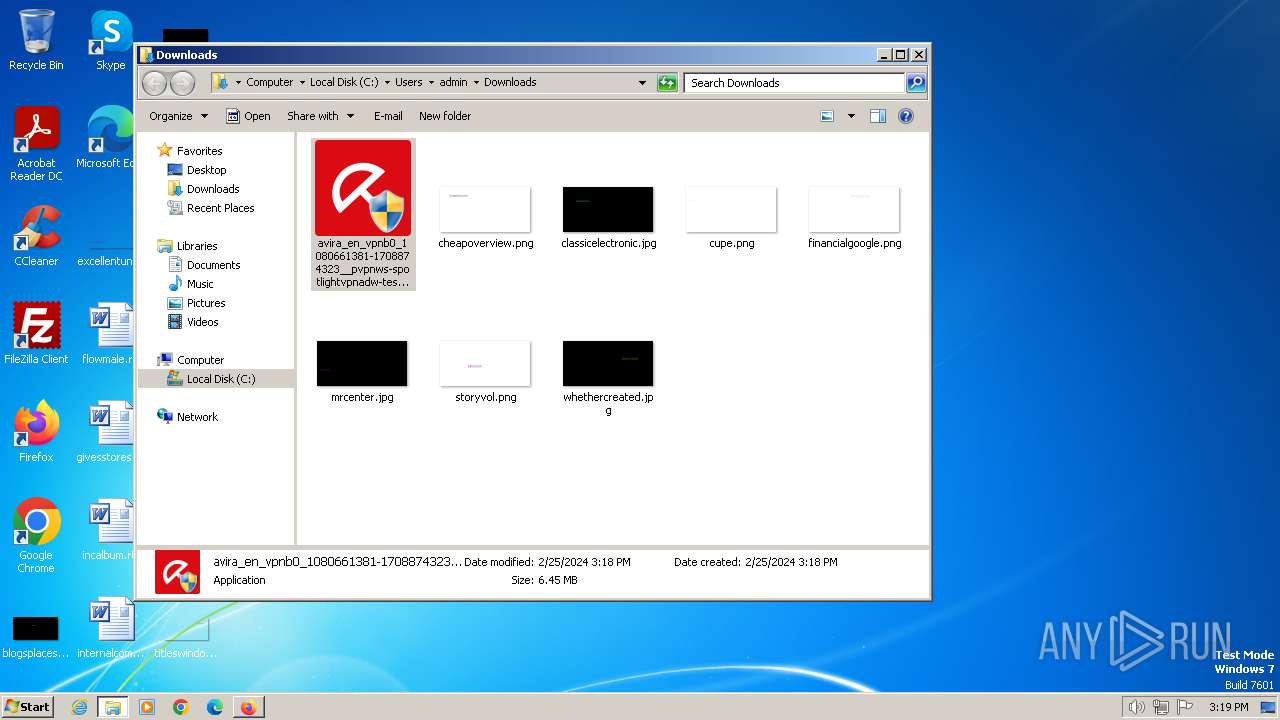The width and height of the screenshot is (1280, 720).
Task: Open view options dropdown arrow
Action: (851, 116)
